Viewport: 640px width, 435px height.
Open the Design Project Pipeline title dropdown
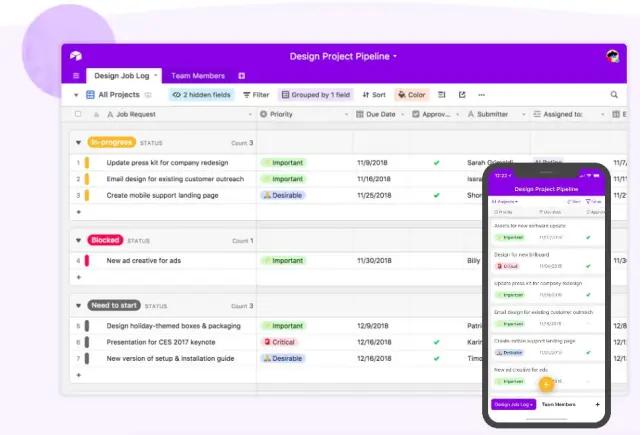343,57
